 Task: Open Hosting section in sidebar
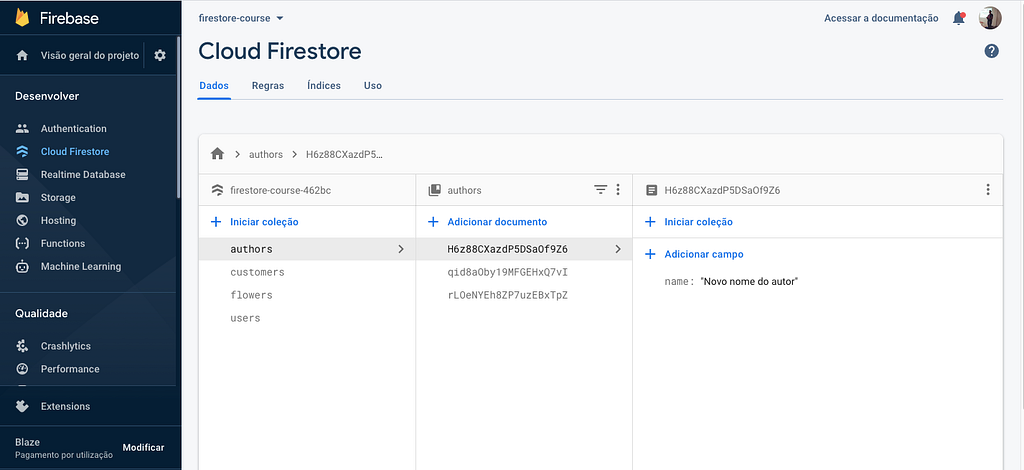coord(58,221)
